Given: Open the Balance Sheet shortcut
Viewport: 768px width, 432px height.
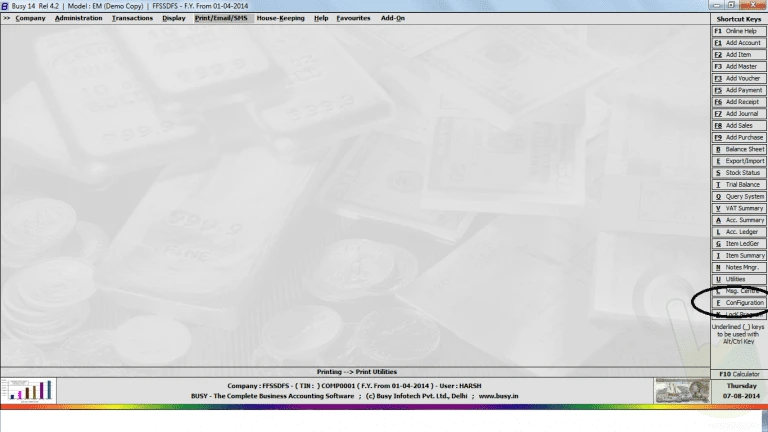Looking at the screenshot, I should coord(739,149).
